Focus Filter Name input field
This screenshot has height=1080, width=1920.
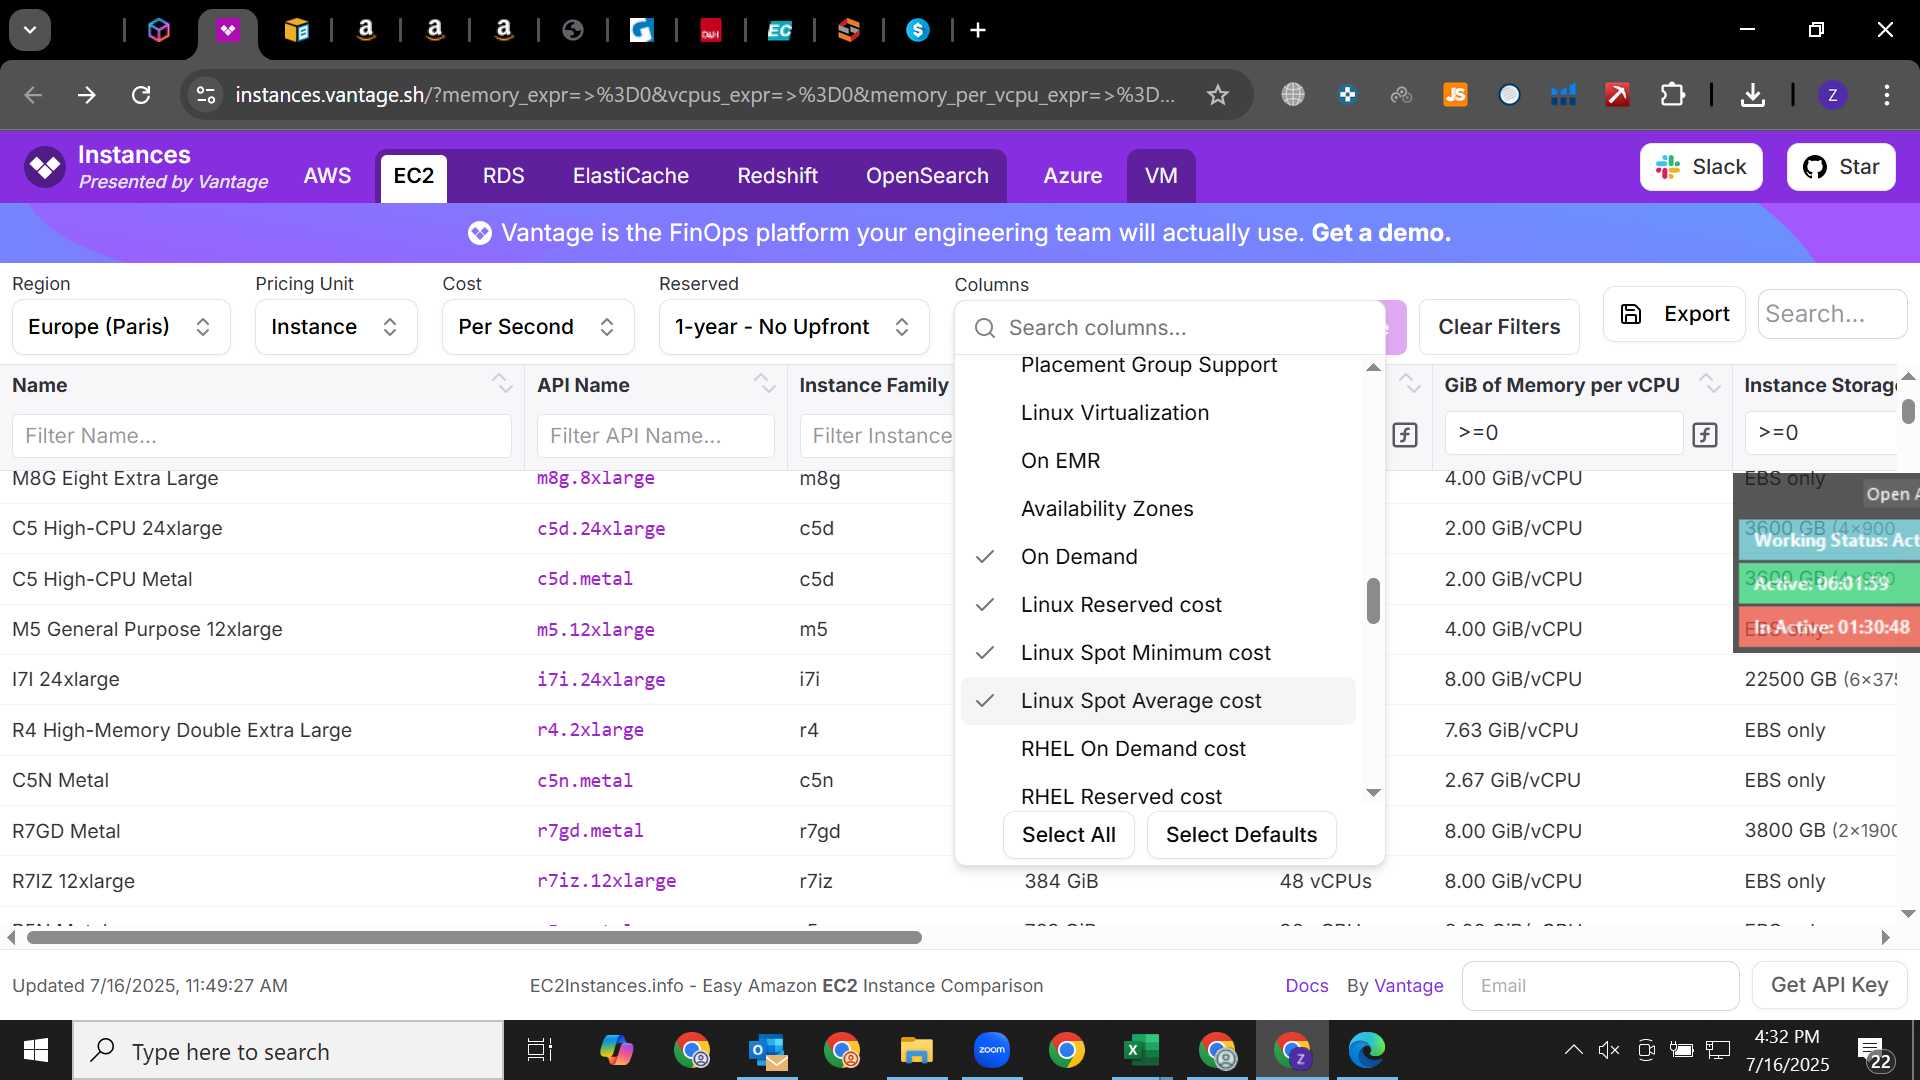(262, 436)
